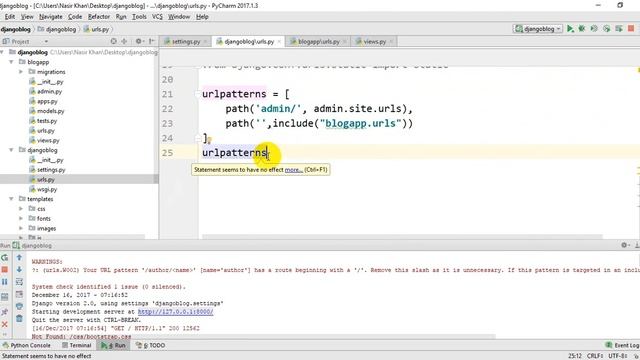Viewport: 640px width, 360px height.
Task: Click down arrow in Run console gutter
Action: pyautogui.click(x=19, y=270)
